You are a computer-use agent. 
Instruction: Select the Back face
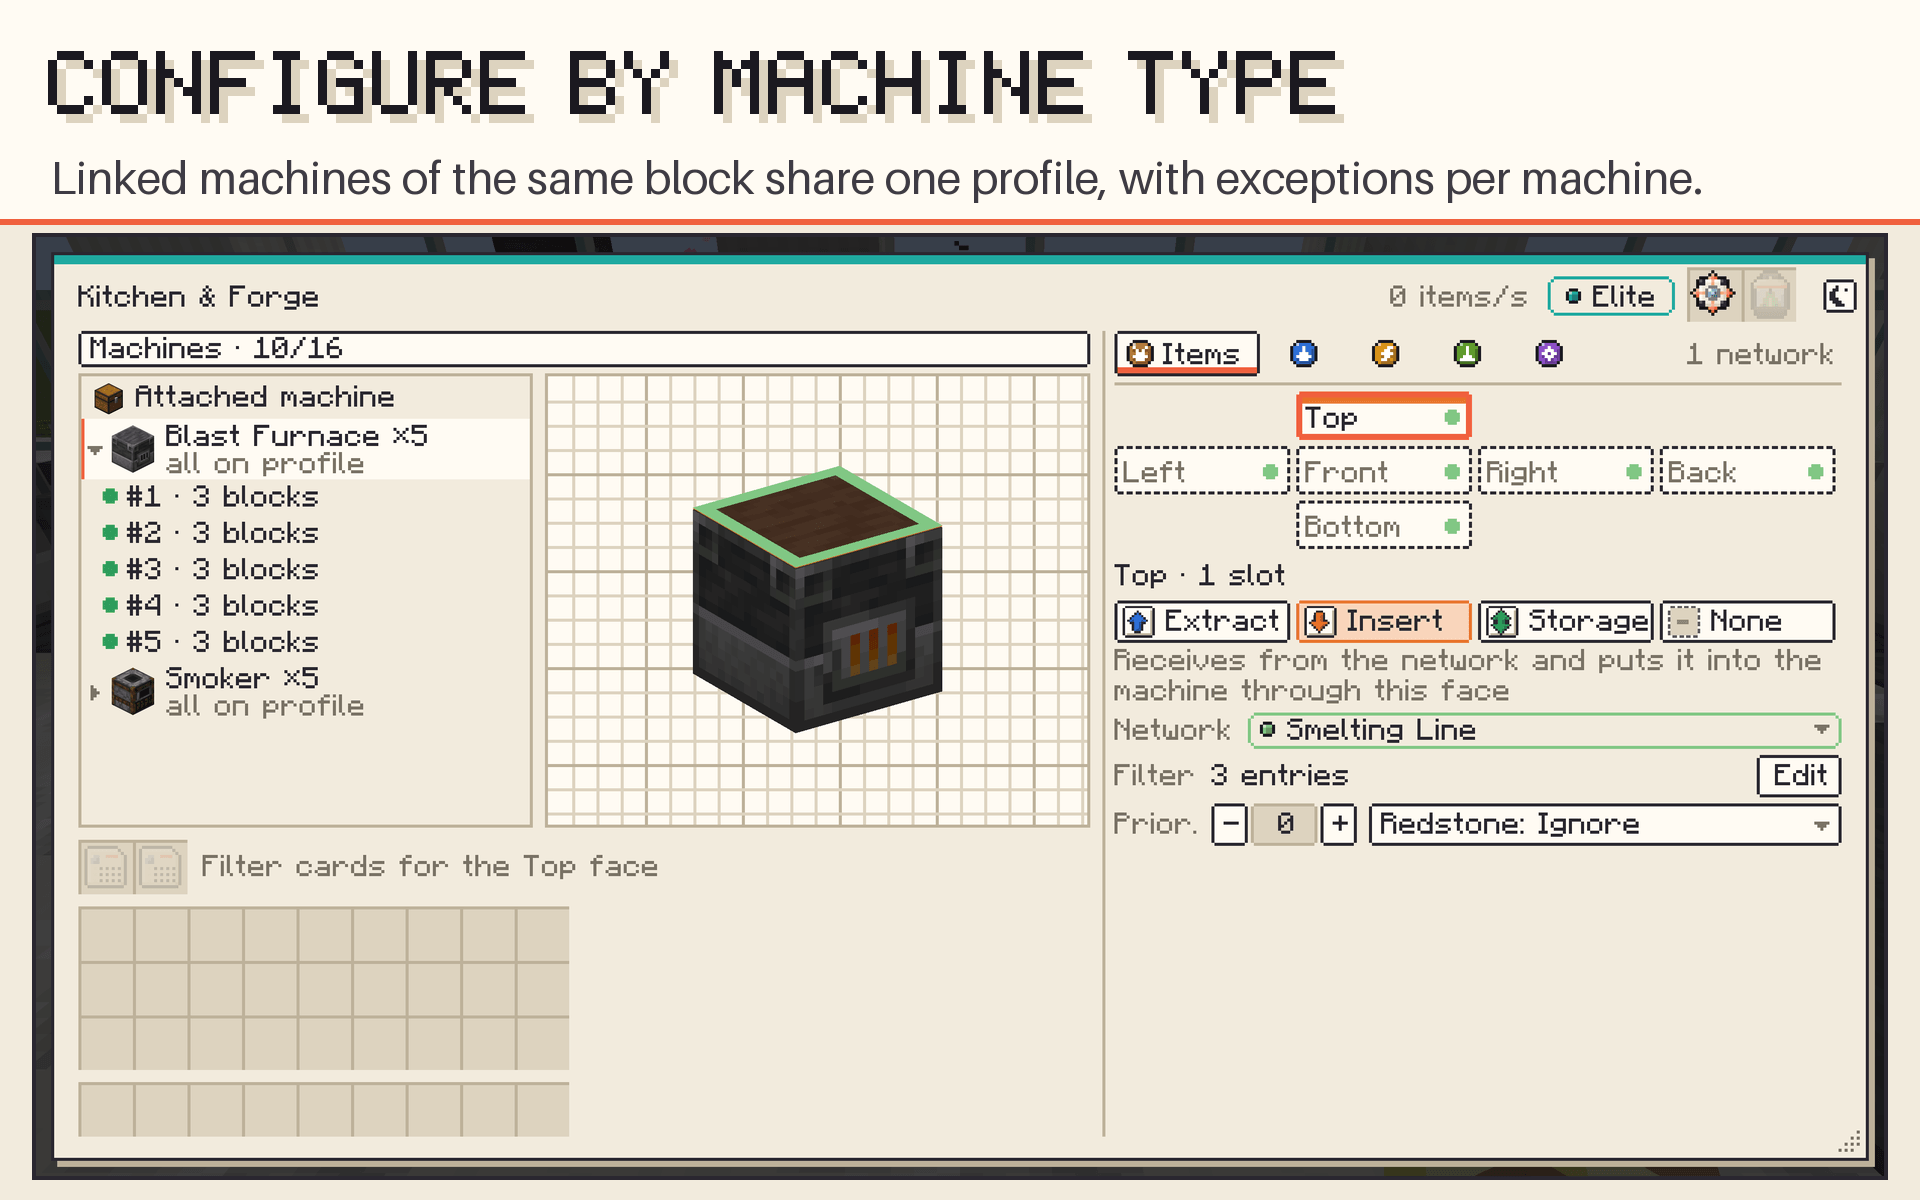(x=1747, y=472)
